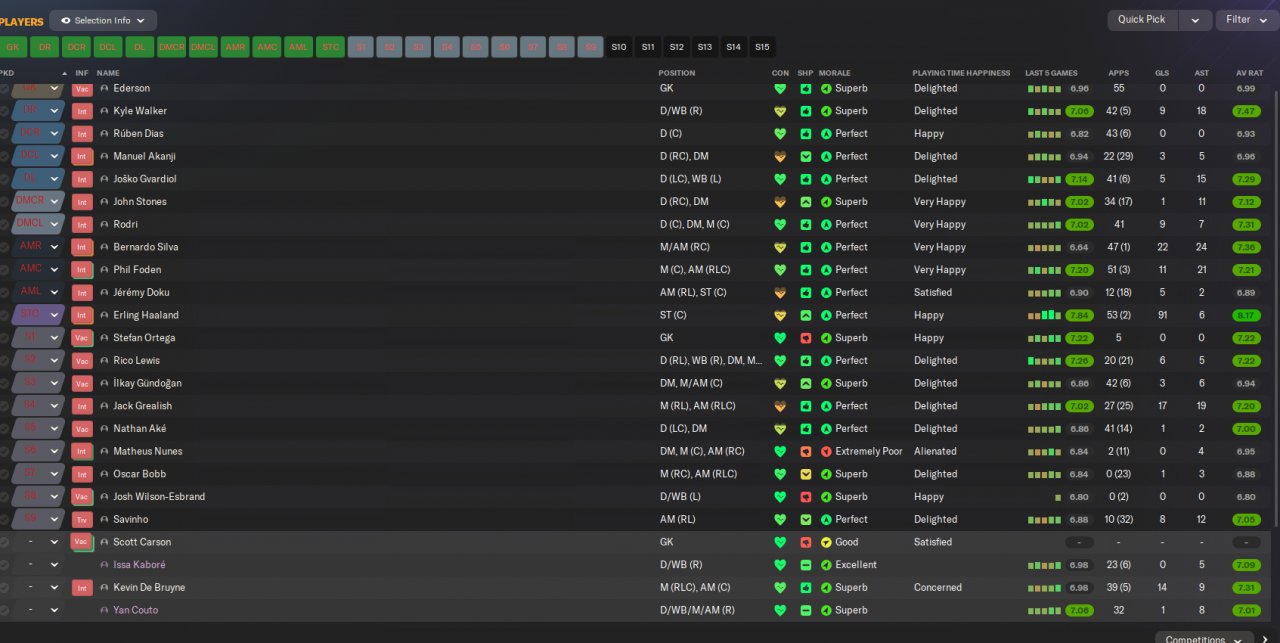
Task: Toggle the pick checkmark for Rúben Dias
Action: [x=4, y=134]
